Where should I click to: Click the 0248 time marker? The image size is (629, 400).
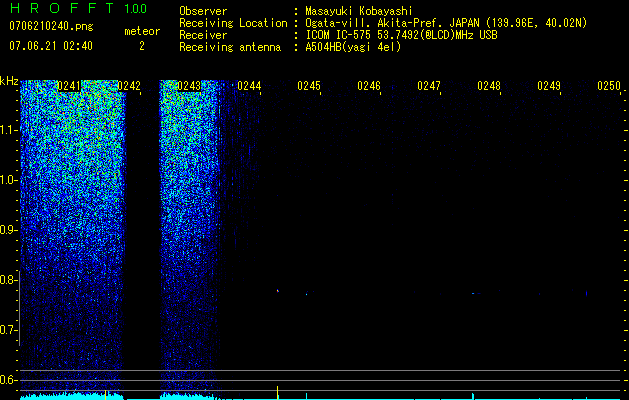pyautogui.click(x=489, y=86)
